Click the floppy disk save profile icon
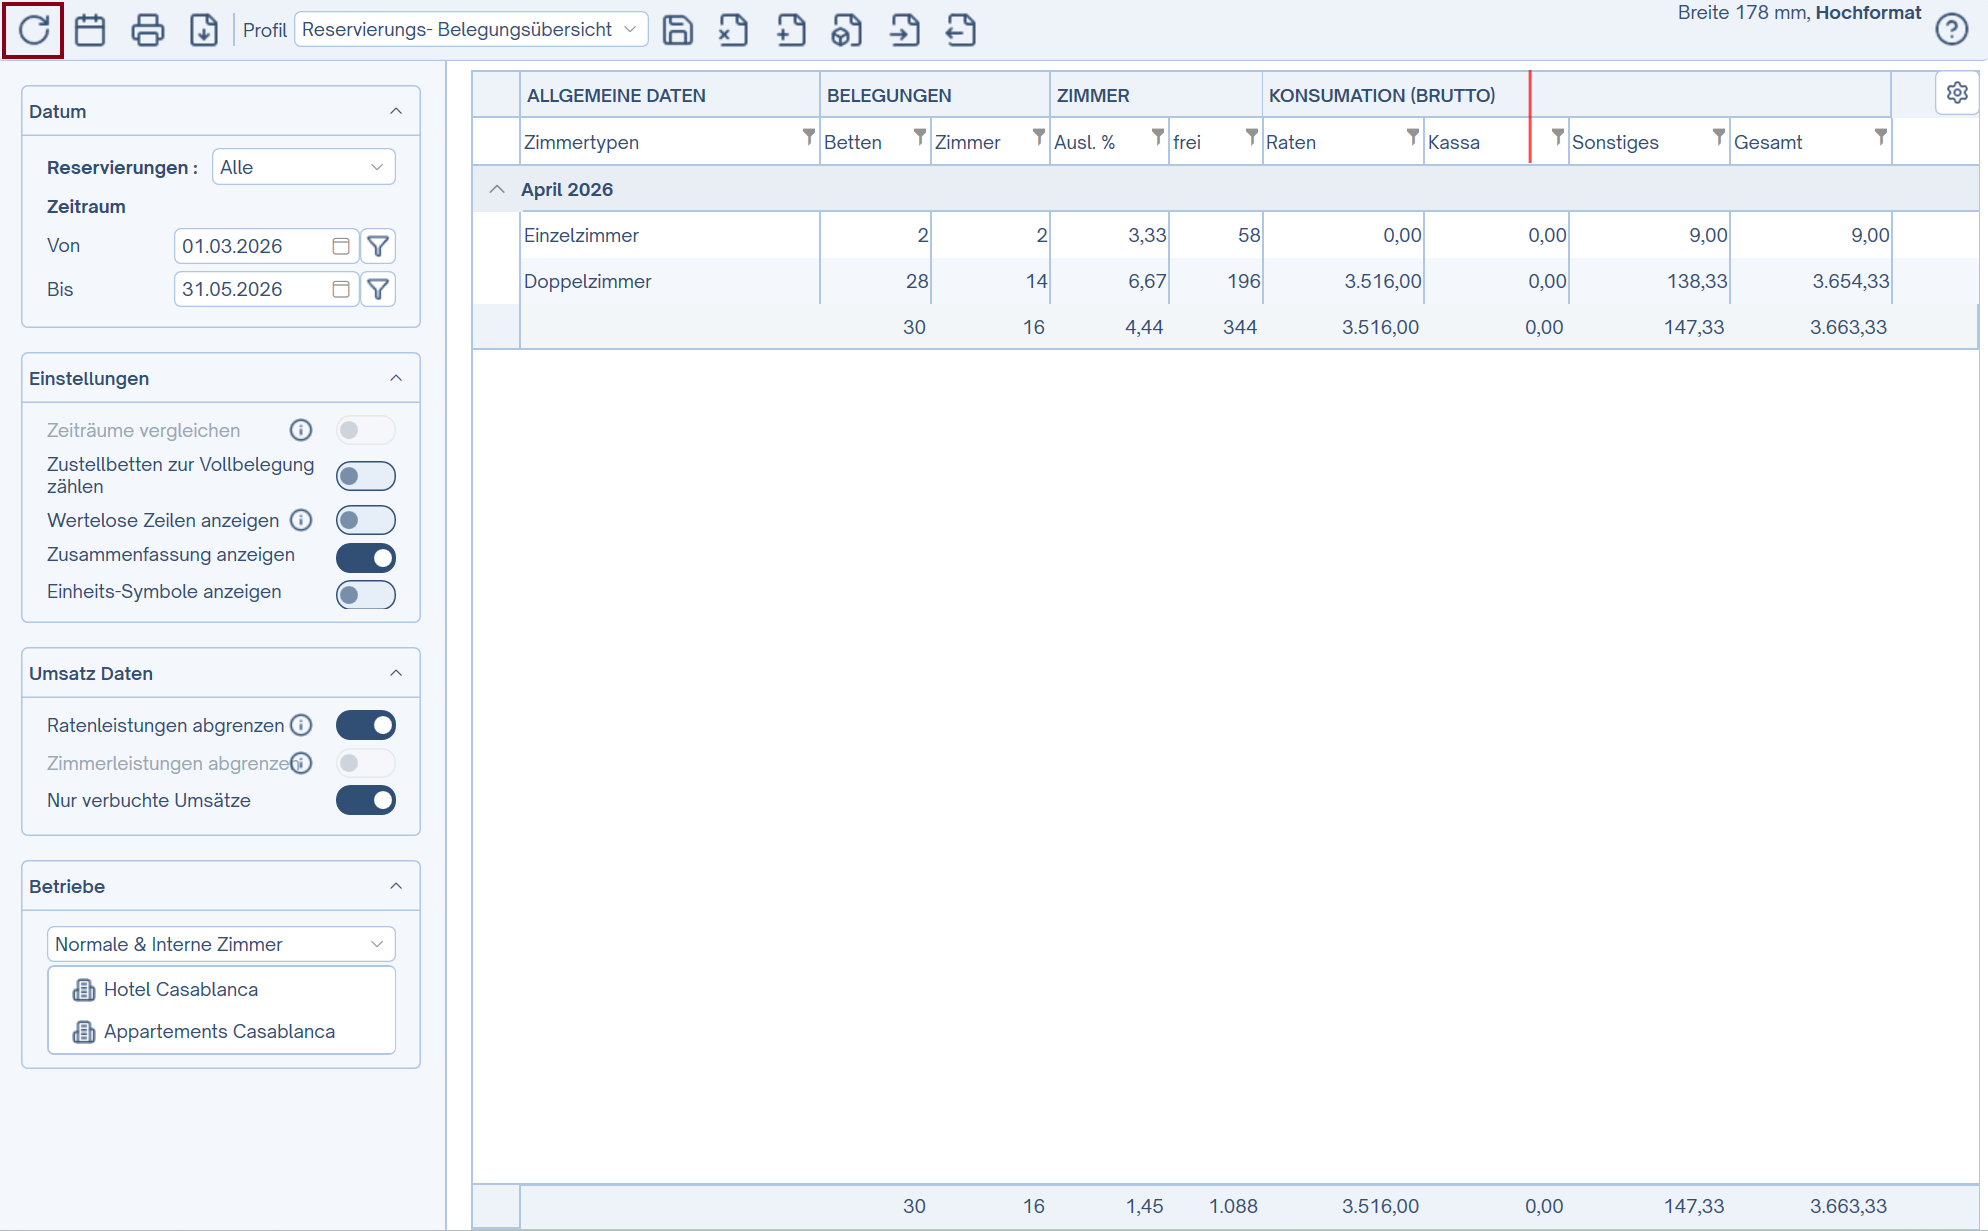 [678, 30]
